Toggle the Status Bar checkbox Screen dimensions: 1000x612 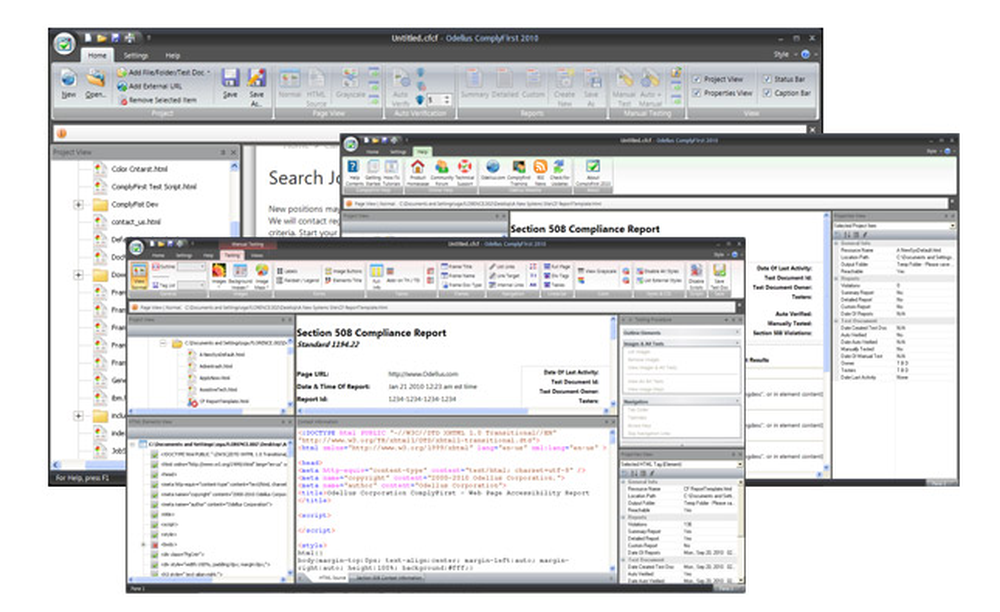coord(767,79)
